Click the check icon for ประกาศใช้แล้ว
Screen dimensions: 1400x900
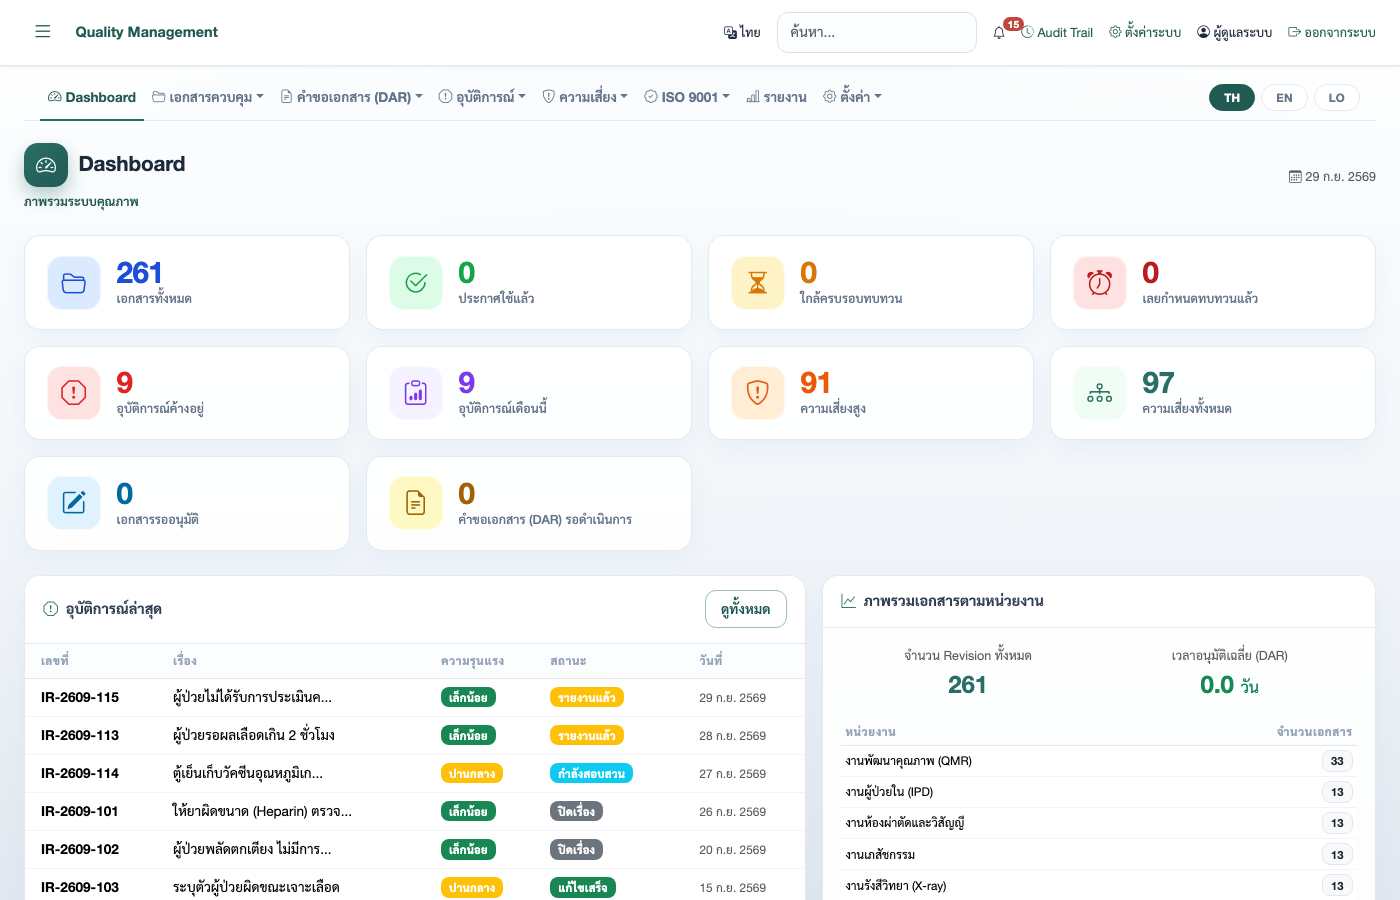[x=416, y=283]
